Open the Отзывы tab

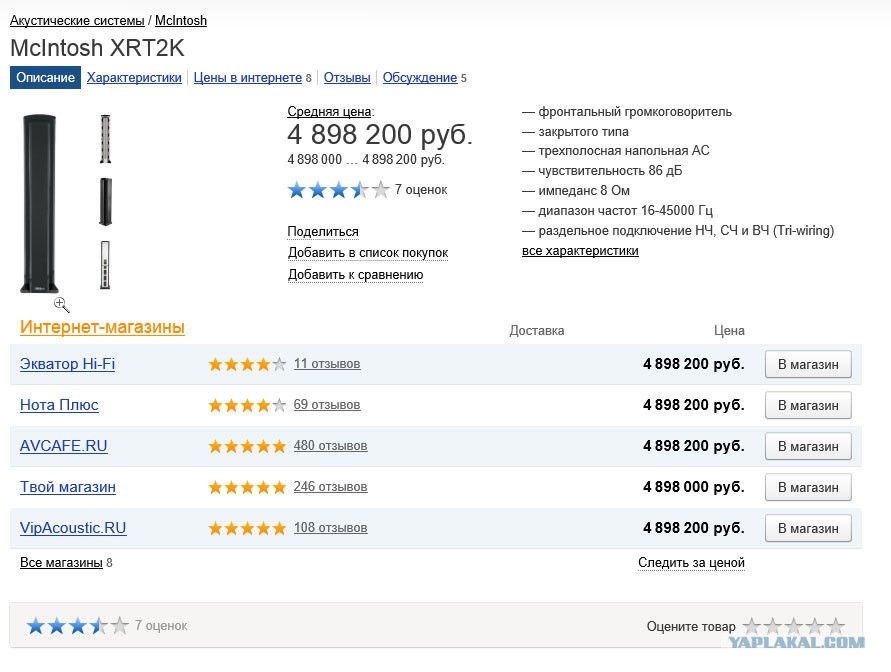point(347,78)
